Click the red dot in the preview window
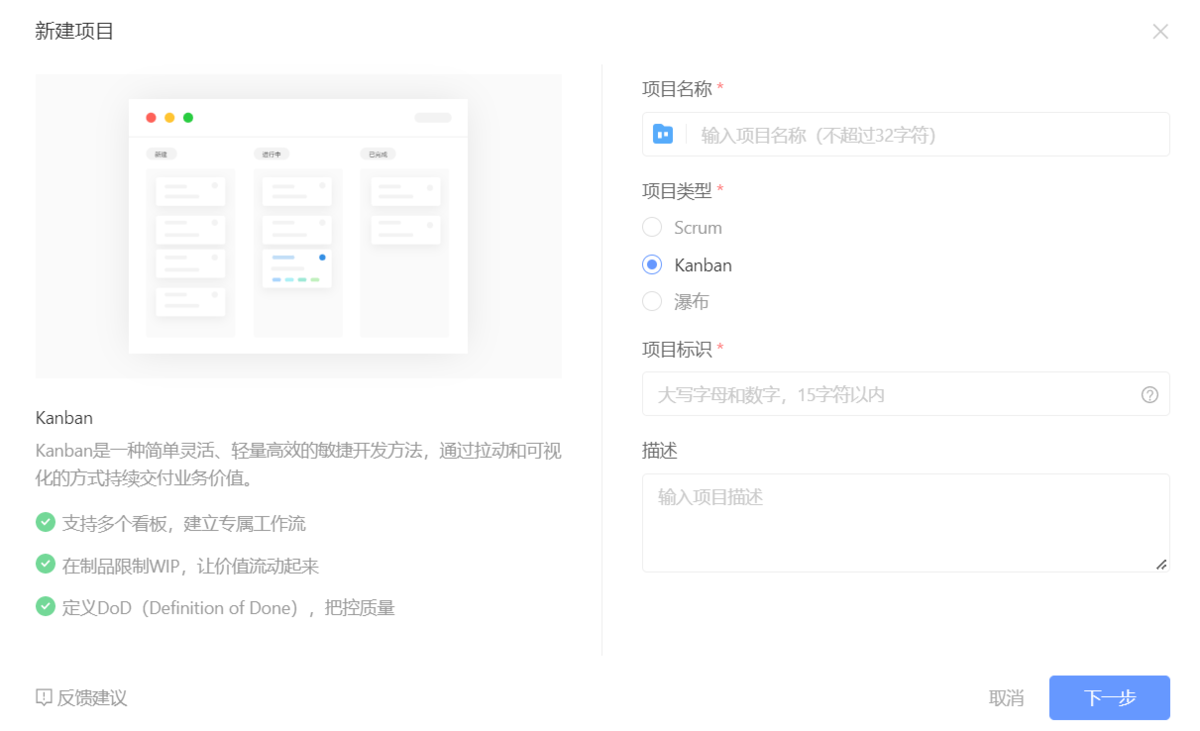 tap(151, 117)
